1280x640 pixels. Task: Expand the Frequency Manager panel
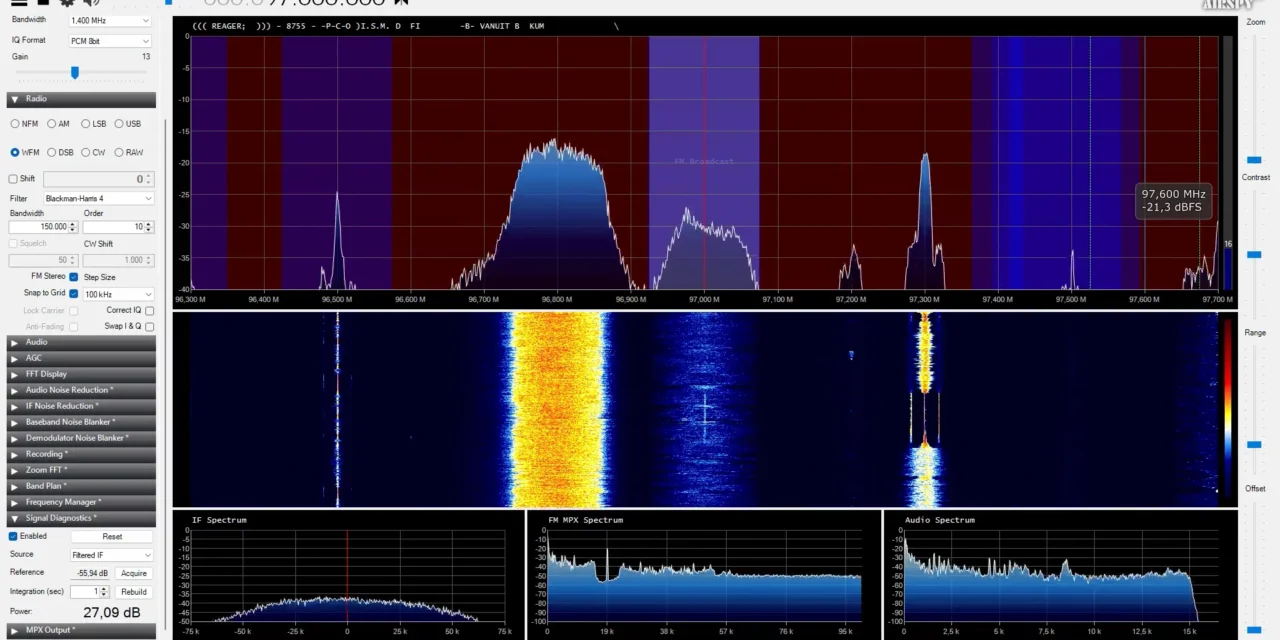(x=81, y=502)
